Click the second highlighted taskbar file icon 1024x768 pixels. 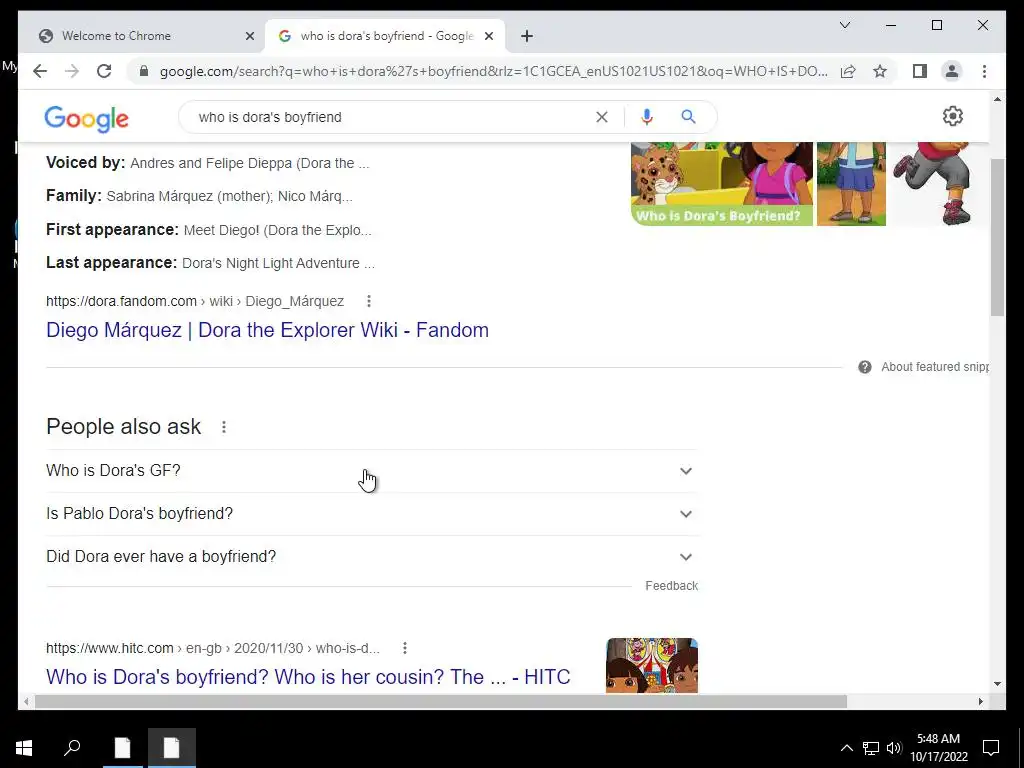tap(171, 747)
